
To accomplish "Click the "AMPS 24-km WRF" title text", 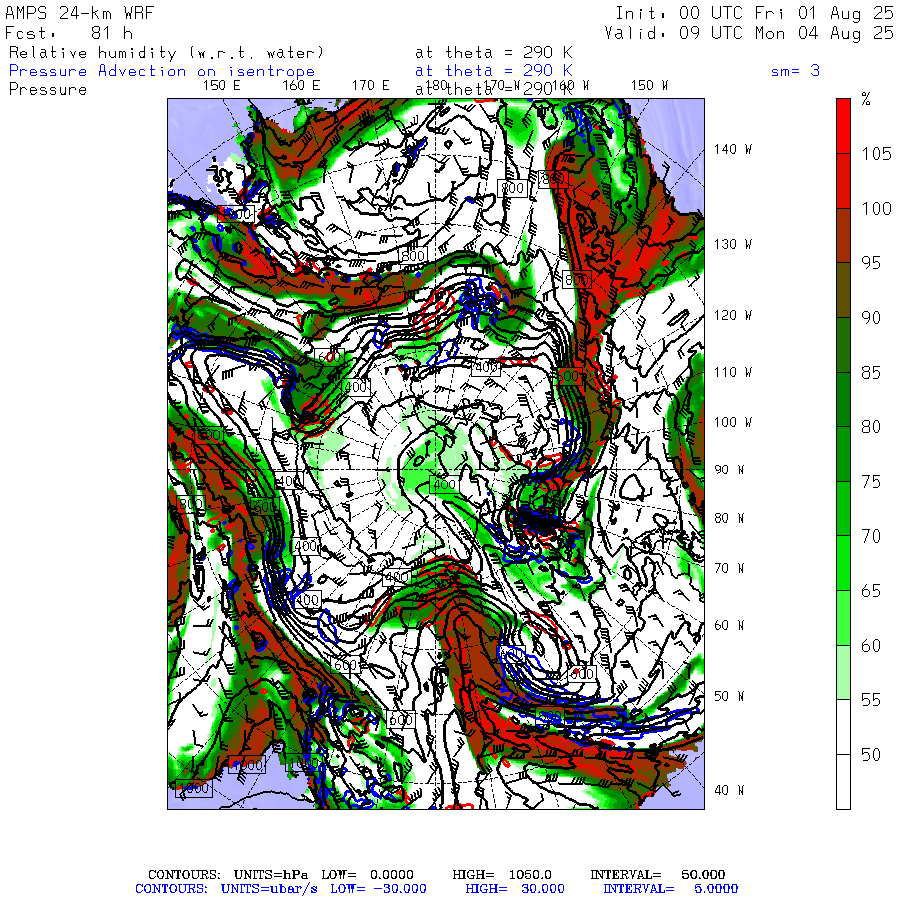I will [79, 13].
